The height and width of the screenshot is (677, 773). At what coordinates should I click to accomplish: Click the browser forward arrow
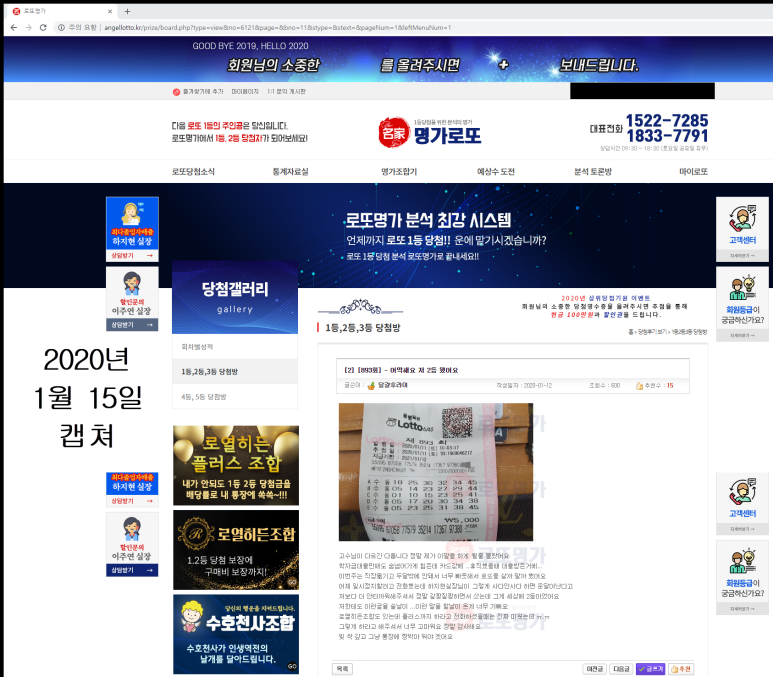point(28,28)
